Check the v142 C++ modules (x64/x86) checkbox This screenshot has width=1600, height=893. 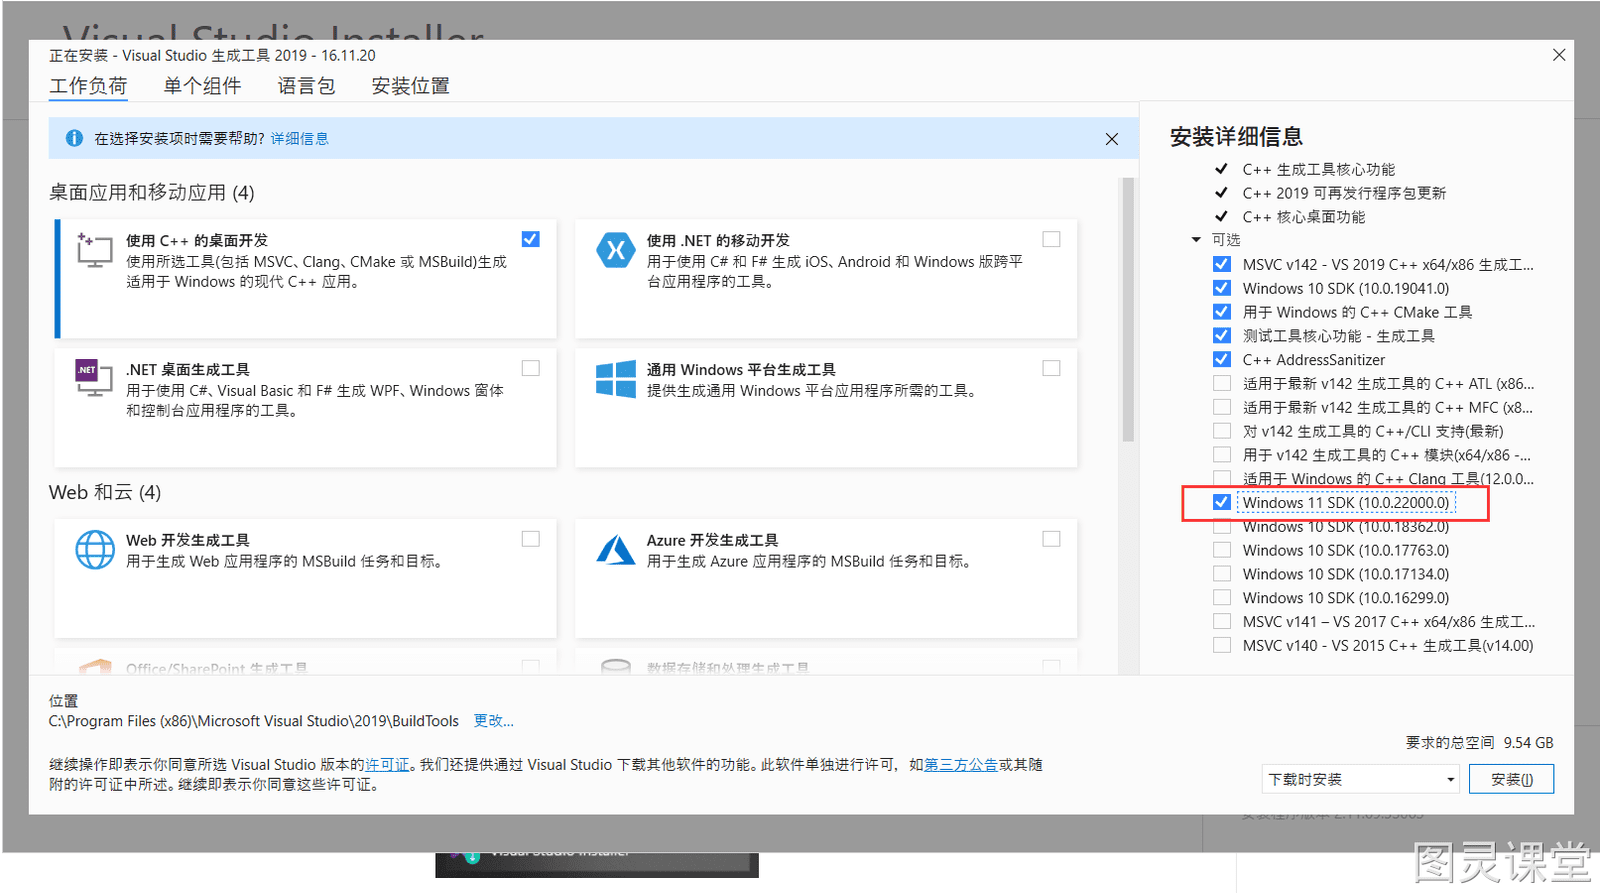[1221, 455]
